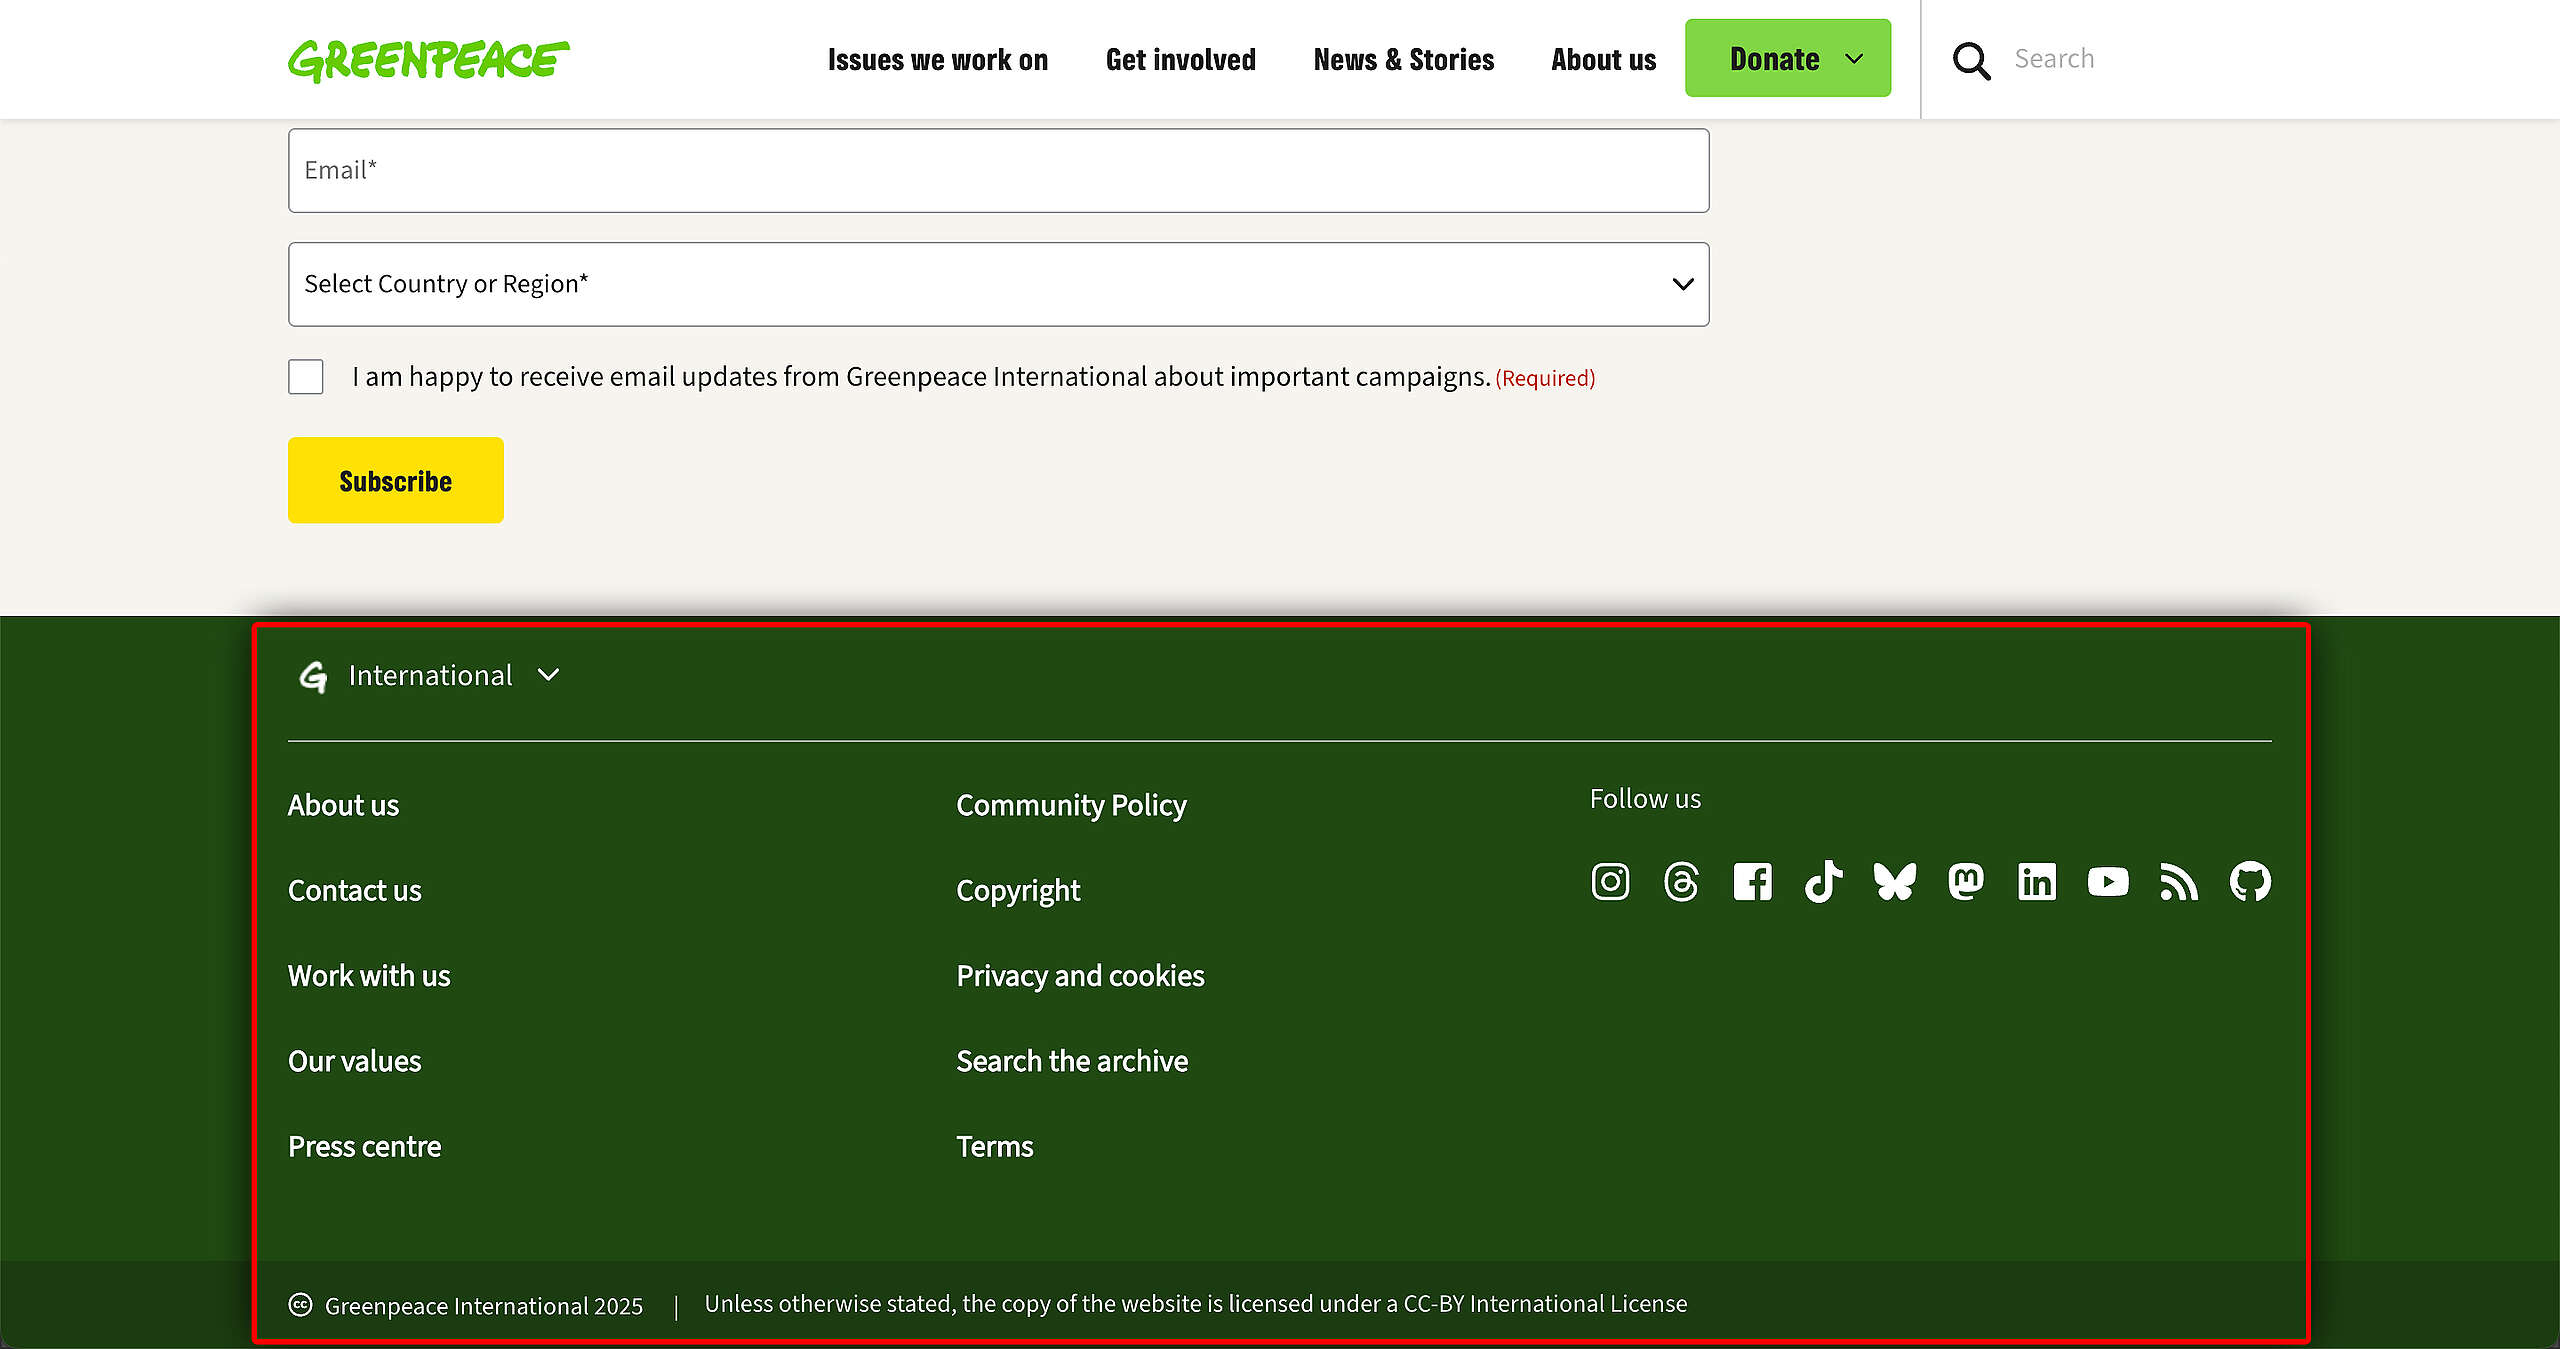
Task: Open Greenpeace Threads profile icon
Action: point(1681,881)
